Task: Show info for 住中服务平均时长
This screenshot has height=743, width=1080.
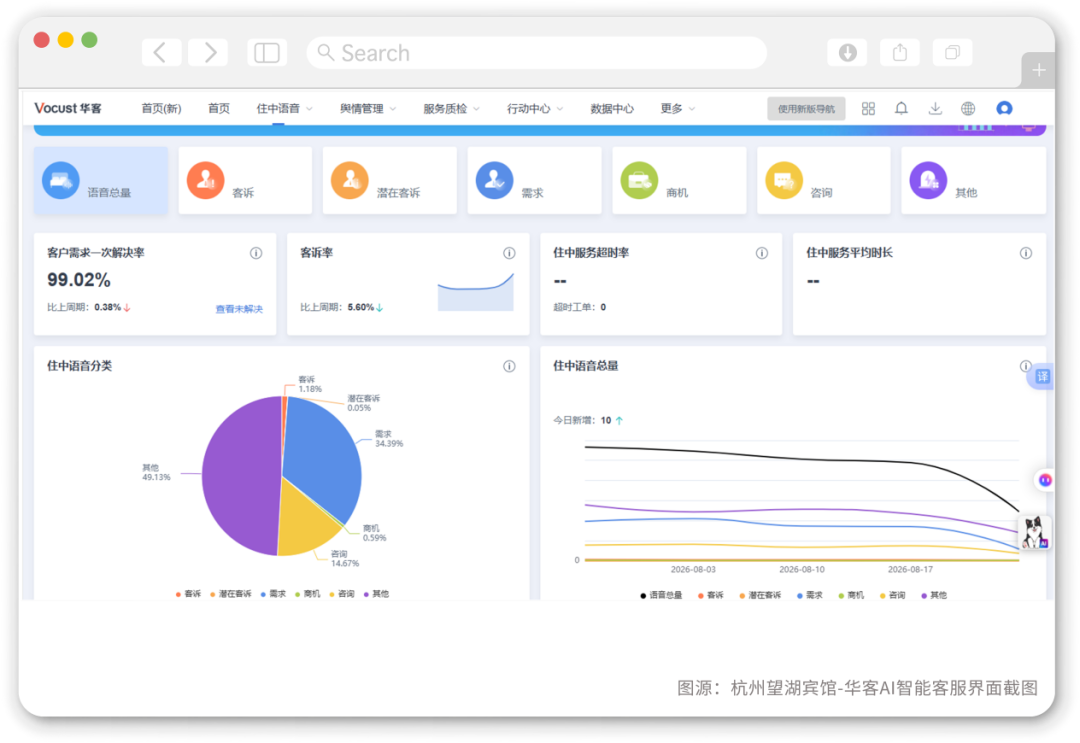Action: [x=1026, y=253]
